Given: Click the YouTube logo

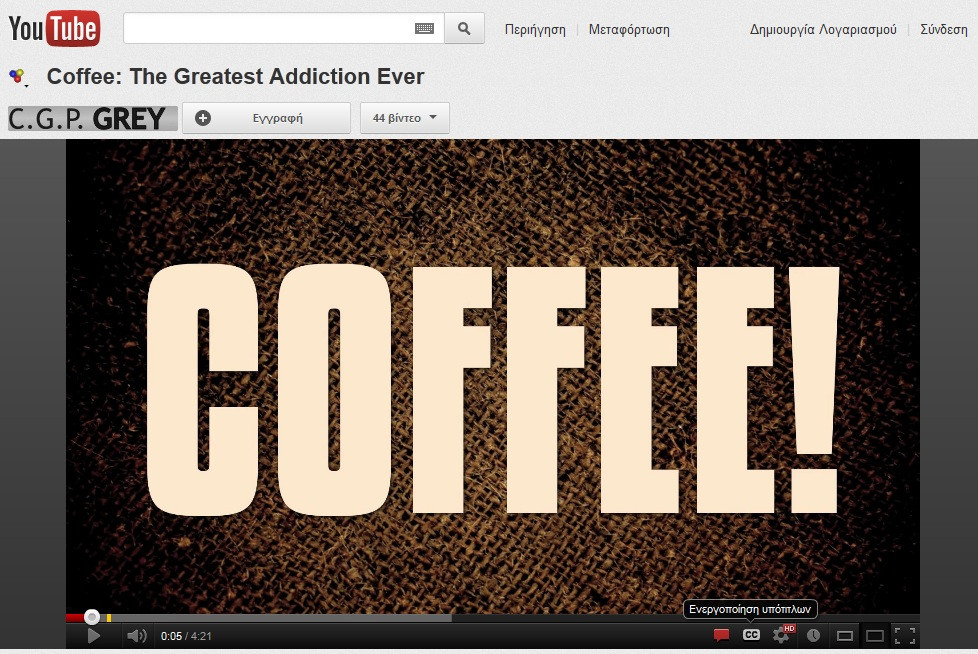Looking at the screenshot, I should 54,29.
